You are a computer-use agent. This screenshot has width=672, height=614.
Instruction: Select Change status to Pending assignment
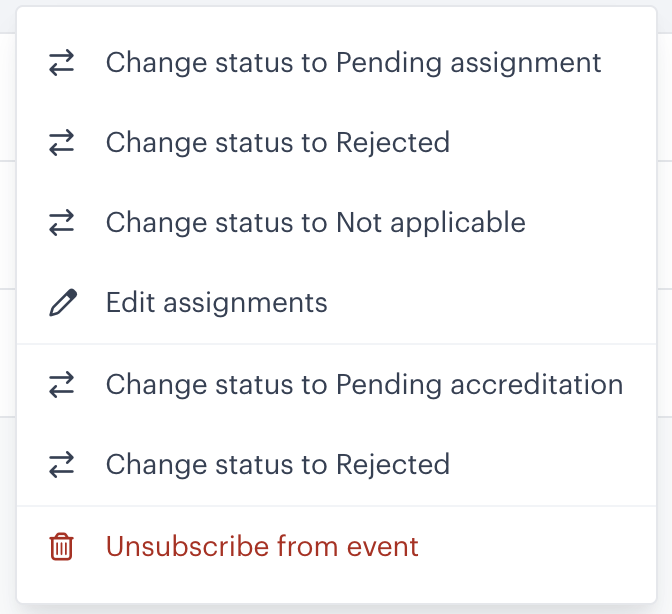[x=336, y=63]
